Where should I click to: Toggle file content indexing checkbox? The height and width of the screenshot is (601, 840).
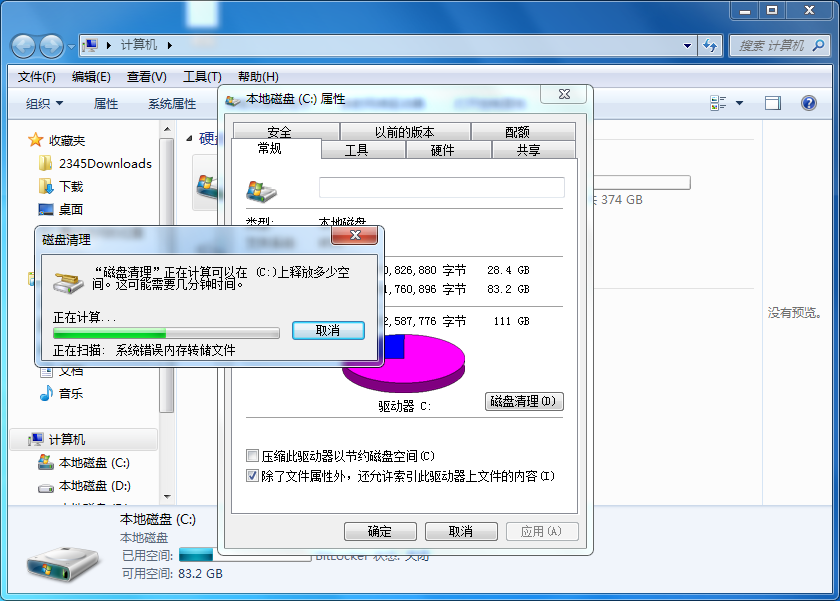point(252,476)
